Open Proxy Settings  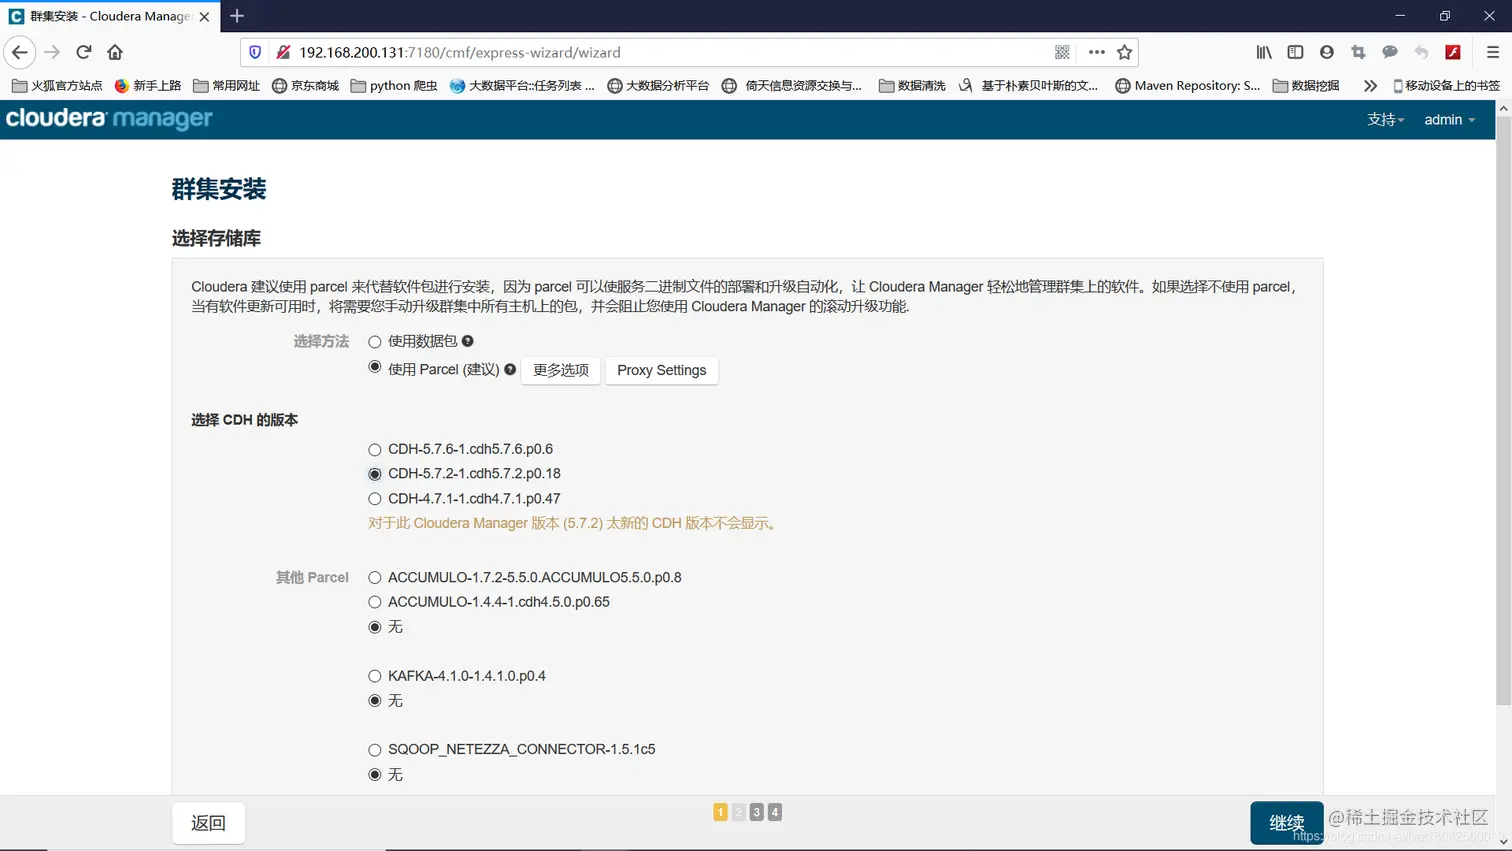[661, 370]
